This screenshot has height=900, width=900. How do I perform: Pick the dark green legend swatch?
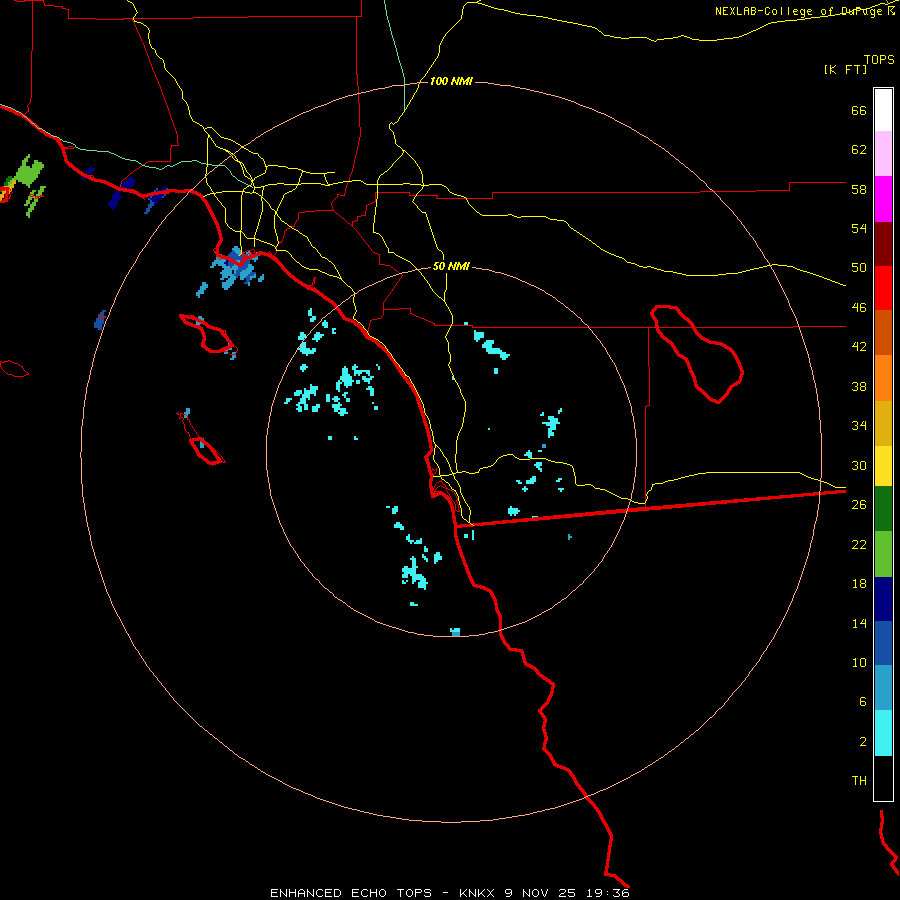coord(883,509)
